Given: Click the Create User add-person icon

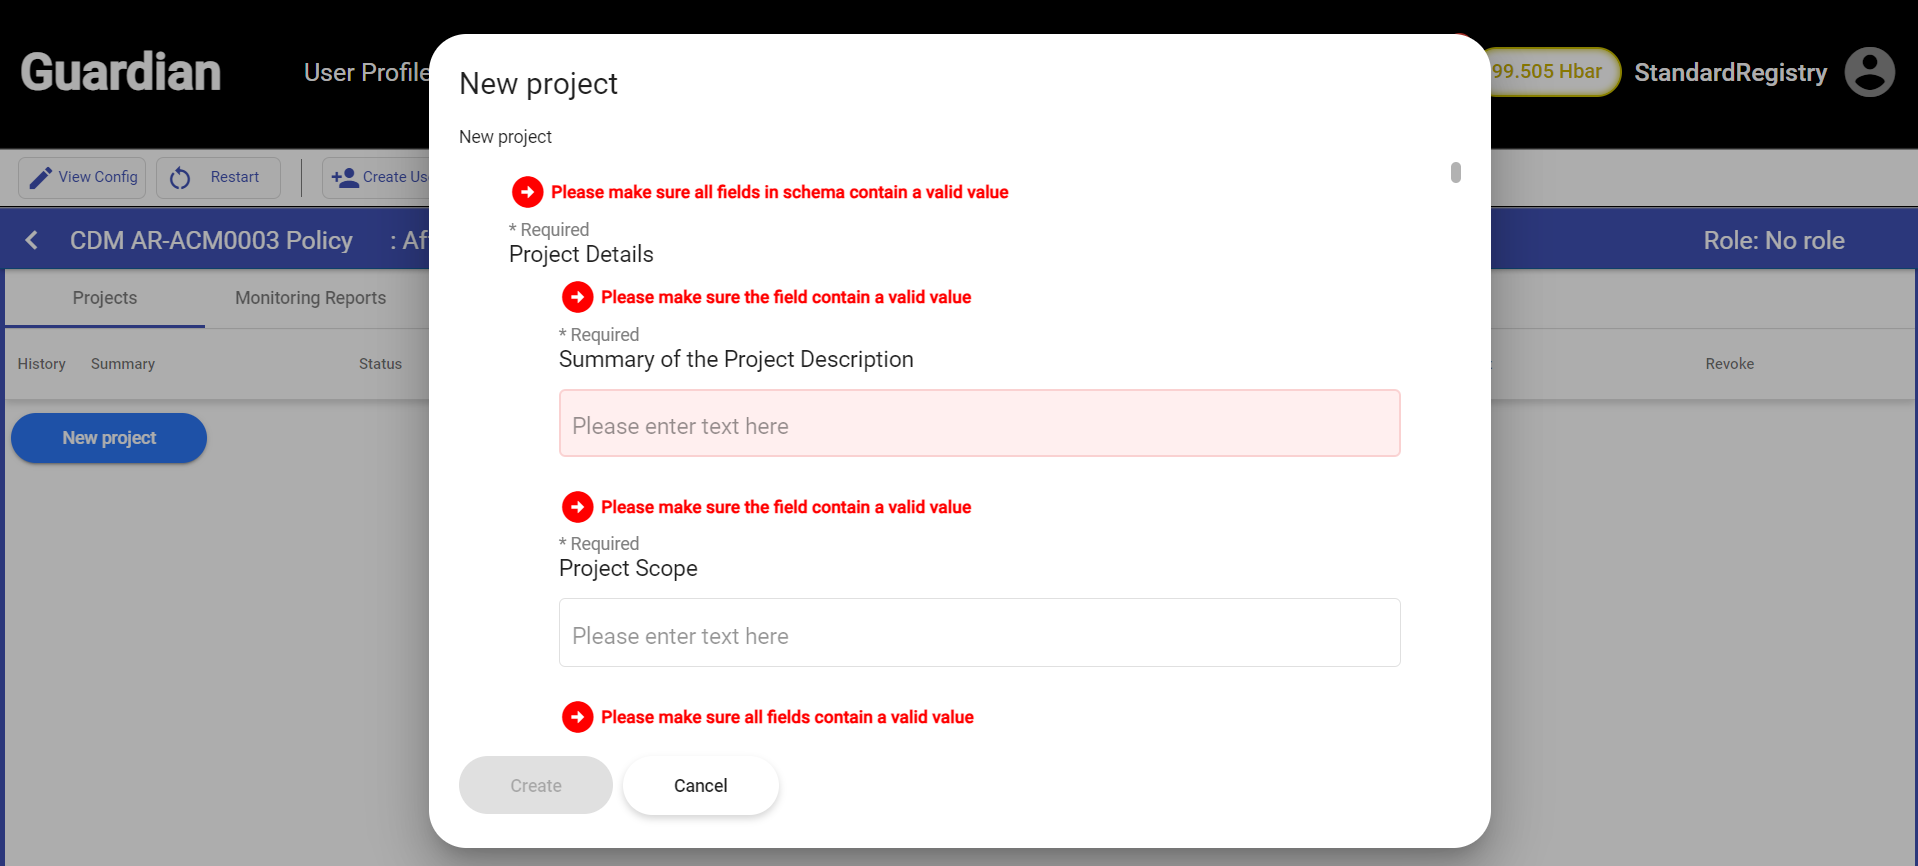Looking at the screenshot, I should pos(345,178).
